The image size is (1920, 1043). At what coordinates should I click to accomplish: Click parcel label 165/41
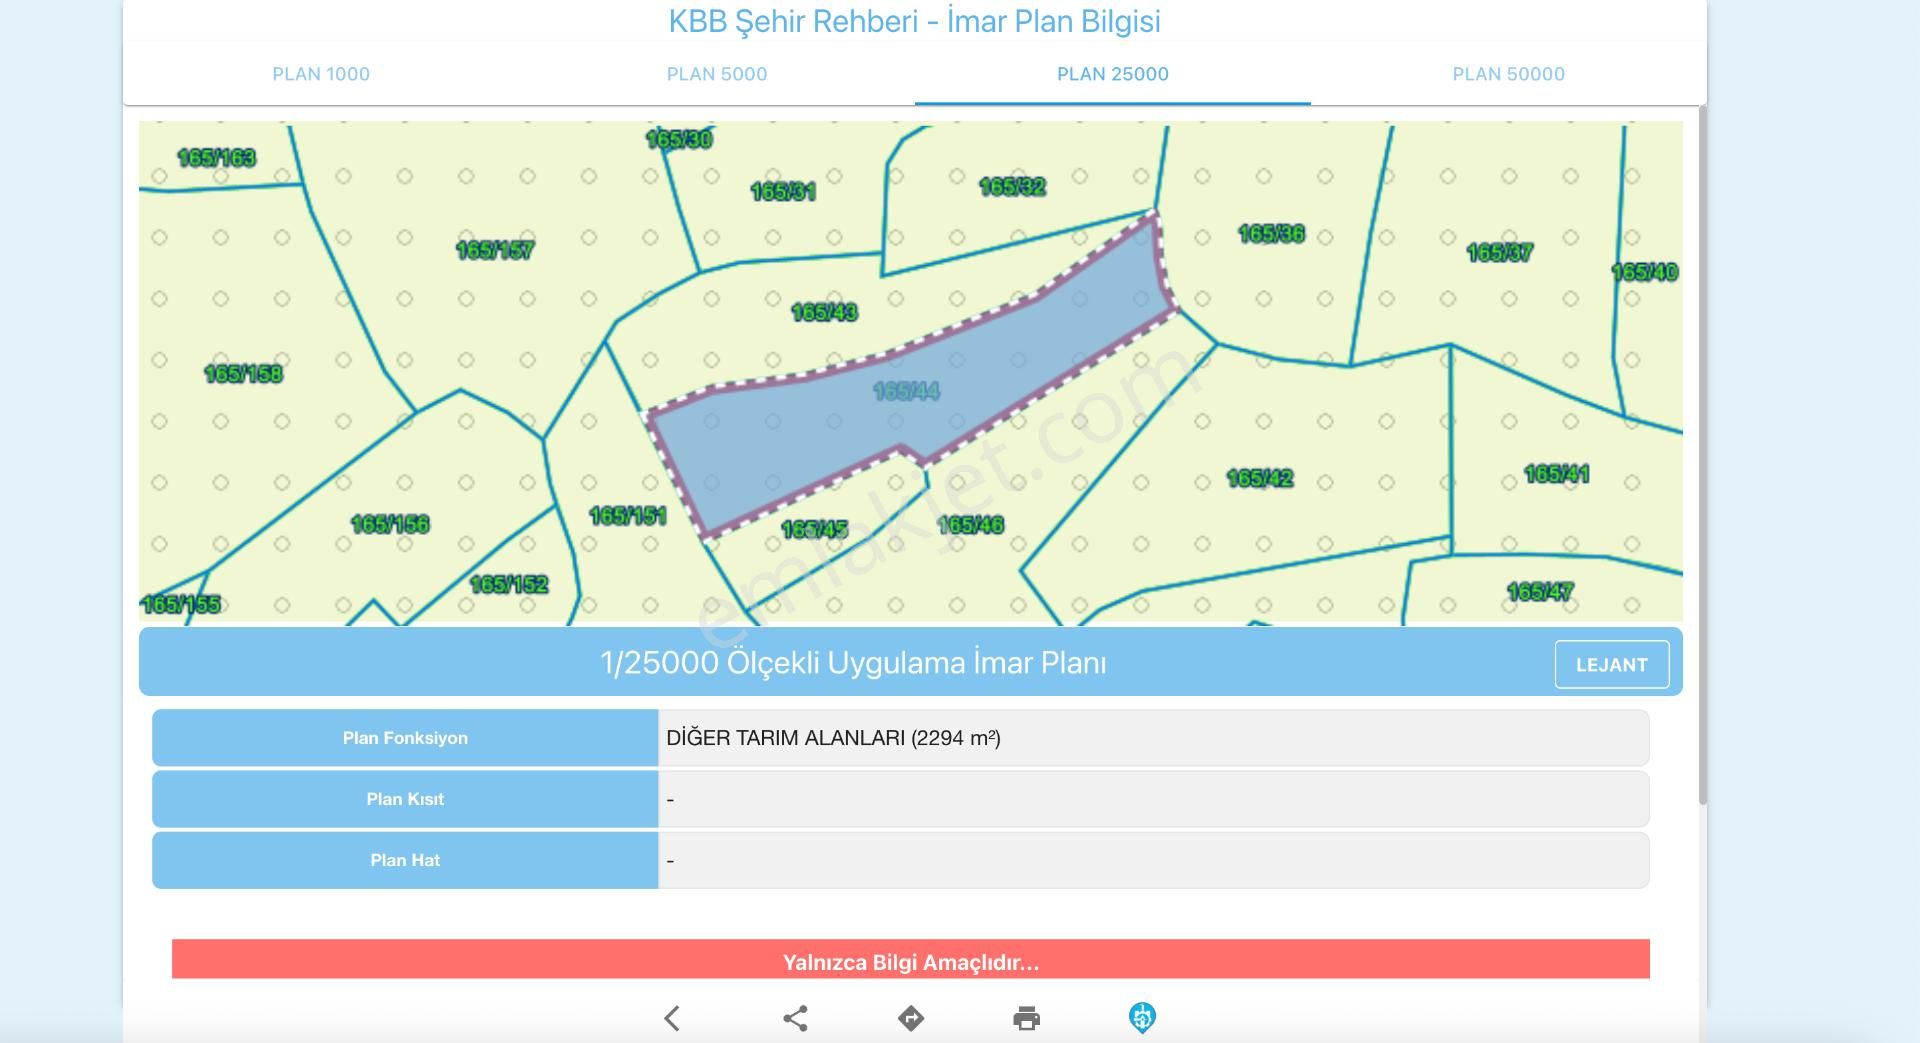[x=1556, y=474]
